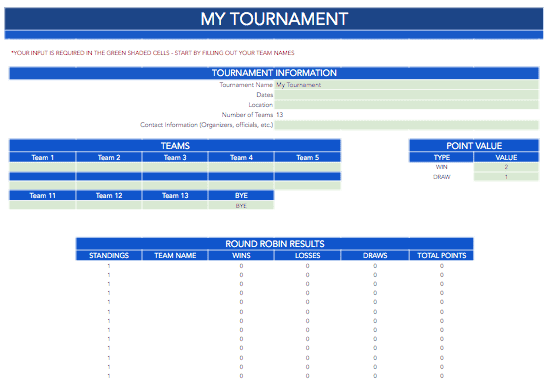Image resolution: width=549 pixels, height=392 pixels.
Task: Edit the WIN point value 2
Action: pyautogui.click(x=506, y=167)
